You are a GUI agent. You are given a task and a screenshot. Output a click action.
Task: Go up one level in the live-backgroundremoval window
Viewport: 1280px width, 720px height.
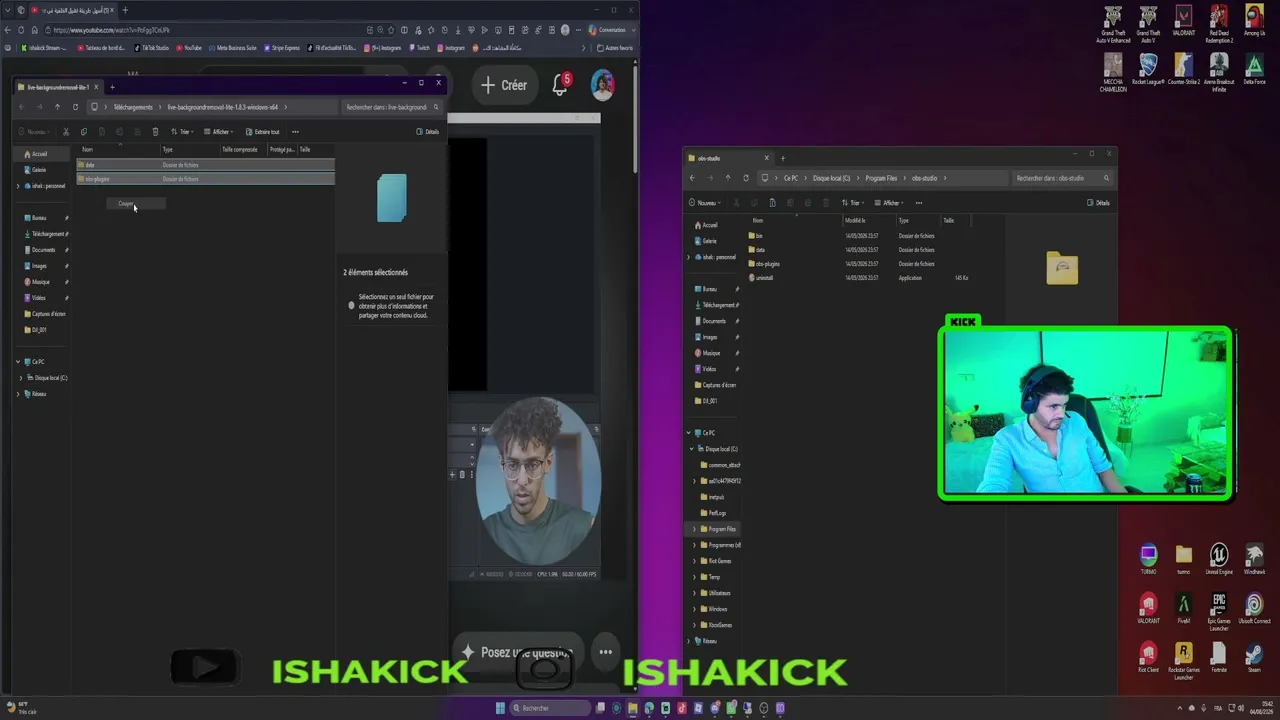57,107
